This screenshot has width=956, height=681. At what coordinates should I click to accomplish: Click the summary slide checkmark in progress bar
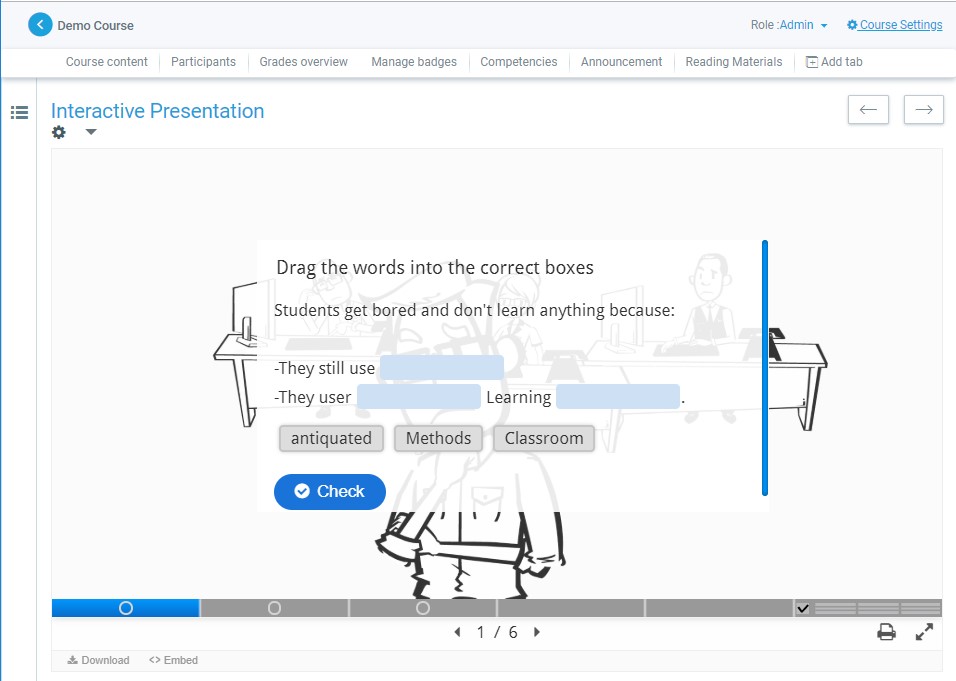pyautogui.click(x=802, y=608)
